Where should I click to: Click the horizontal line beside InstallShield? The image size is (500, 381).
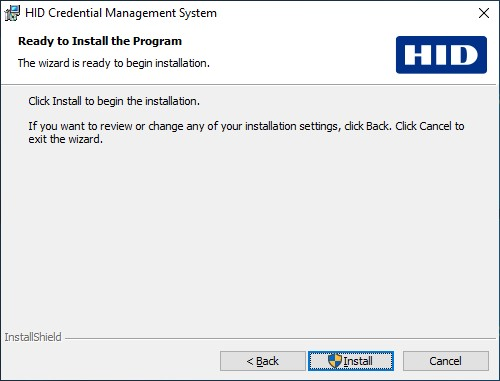[x=280, y=339]
